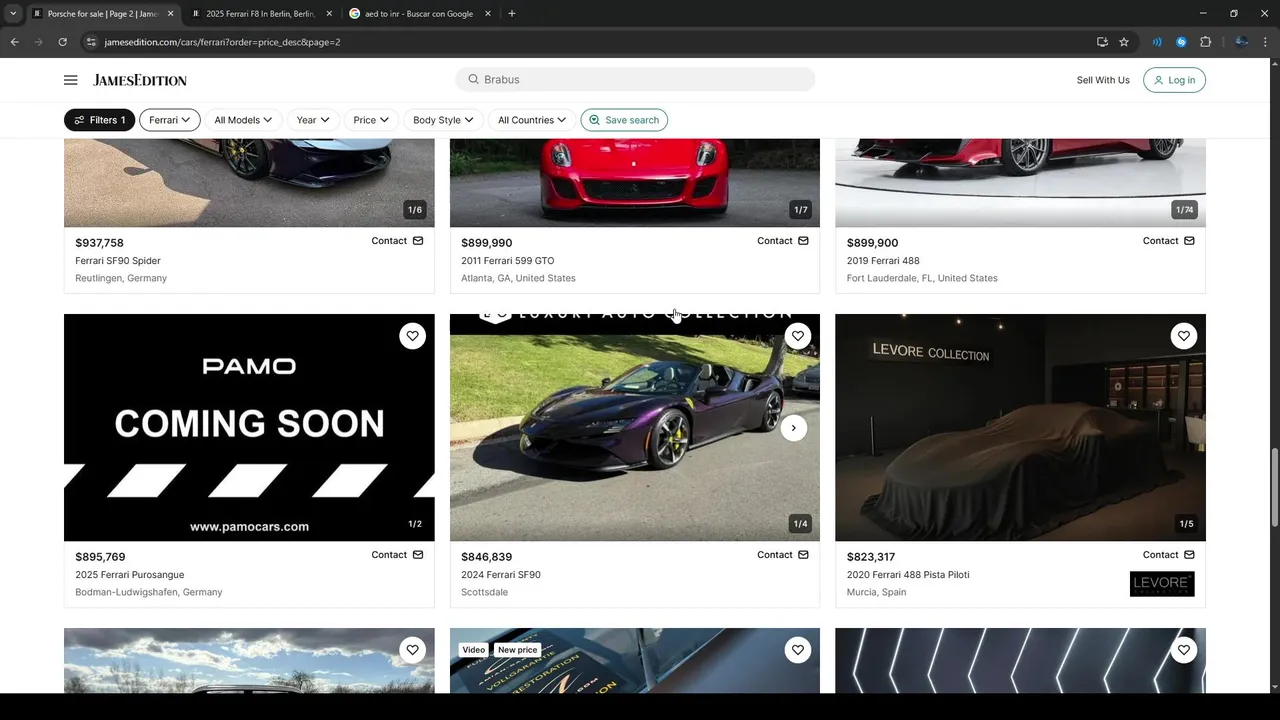Viewport: 1280px width, 720px height.
Task: Open the tab search dropdown arrow
Action: [12, 14]
